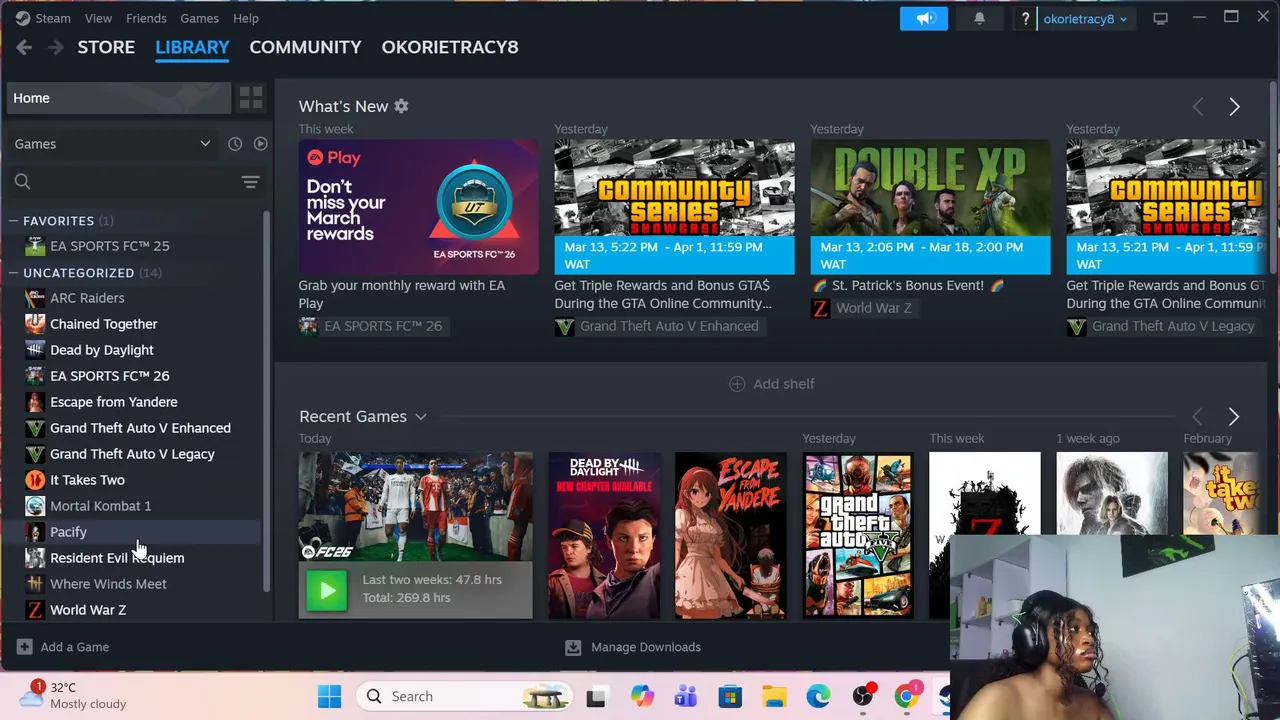Open the Games menu
This screenshot has height=720, width=1280.
point(199,18)
